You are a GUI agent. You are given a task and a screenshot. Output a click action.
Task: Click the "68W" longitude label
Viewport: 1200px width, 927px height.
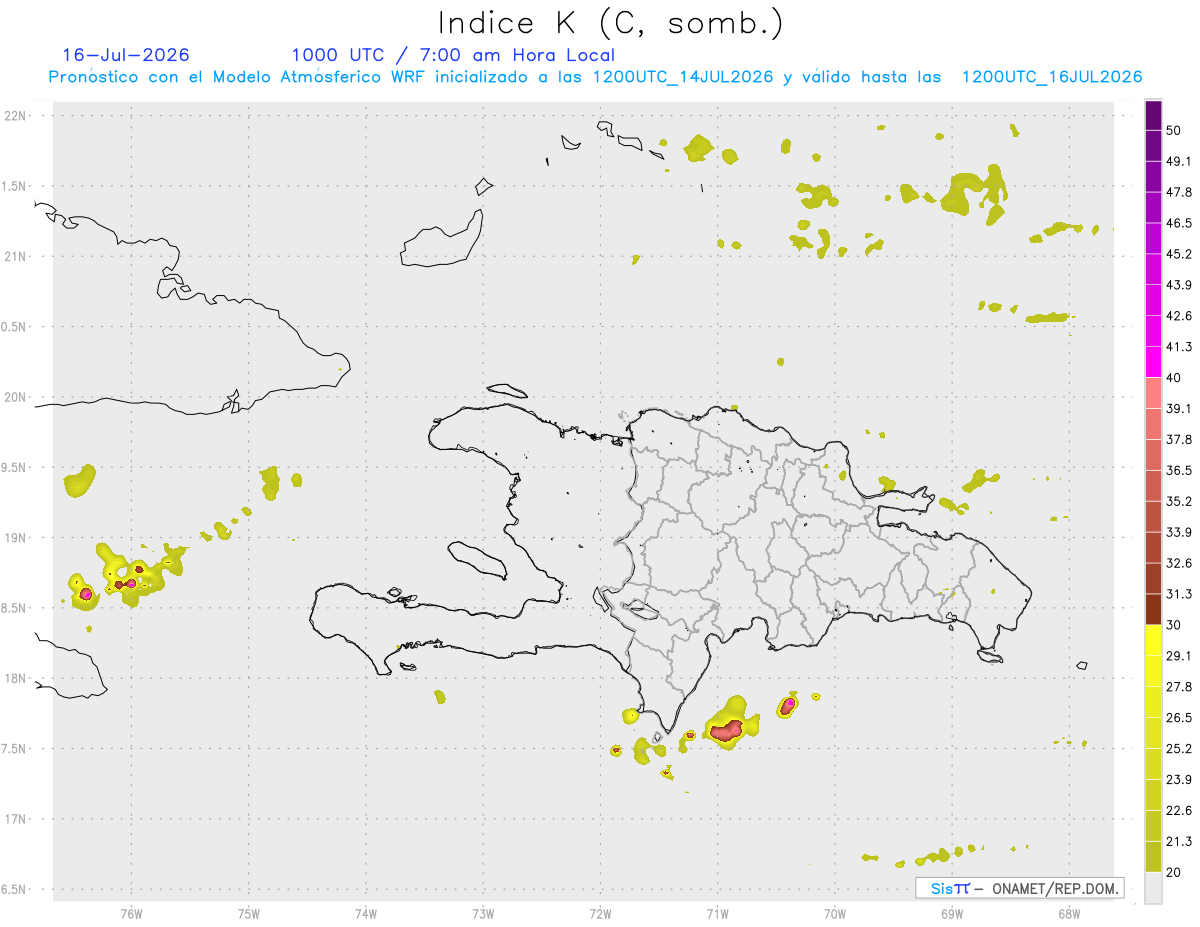1068,914
